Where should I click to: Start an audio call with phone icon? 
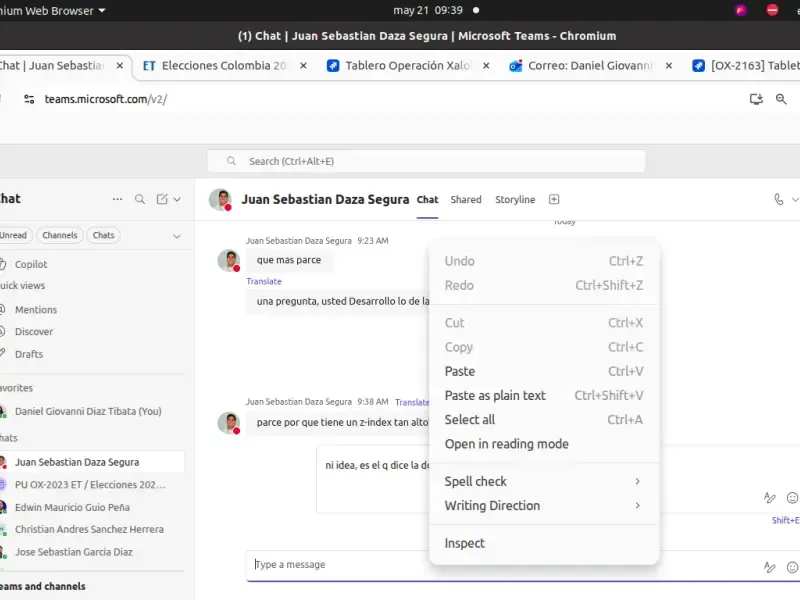pos(779,199)
